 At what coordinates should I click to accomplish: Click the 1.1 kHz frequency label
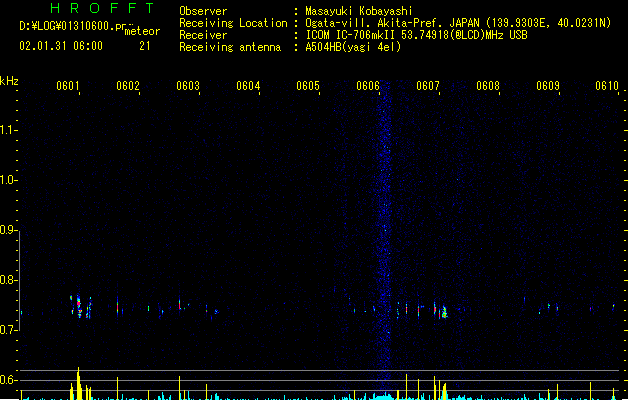coord(8,130)
